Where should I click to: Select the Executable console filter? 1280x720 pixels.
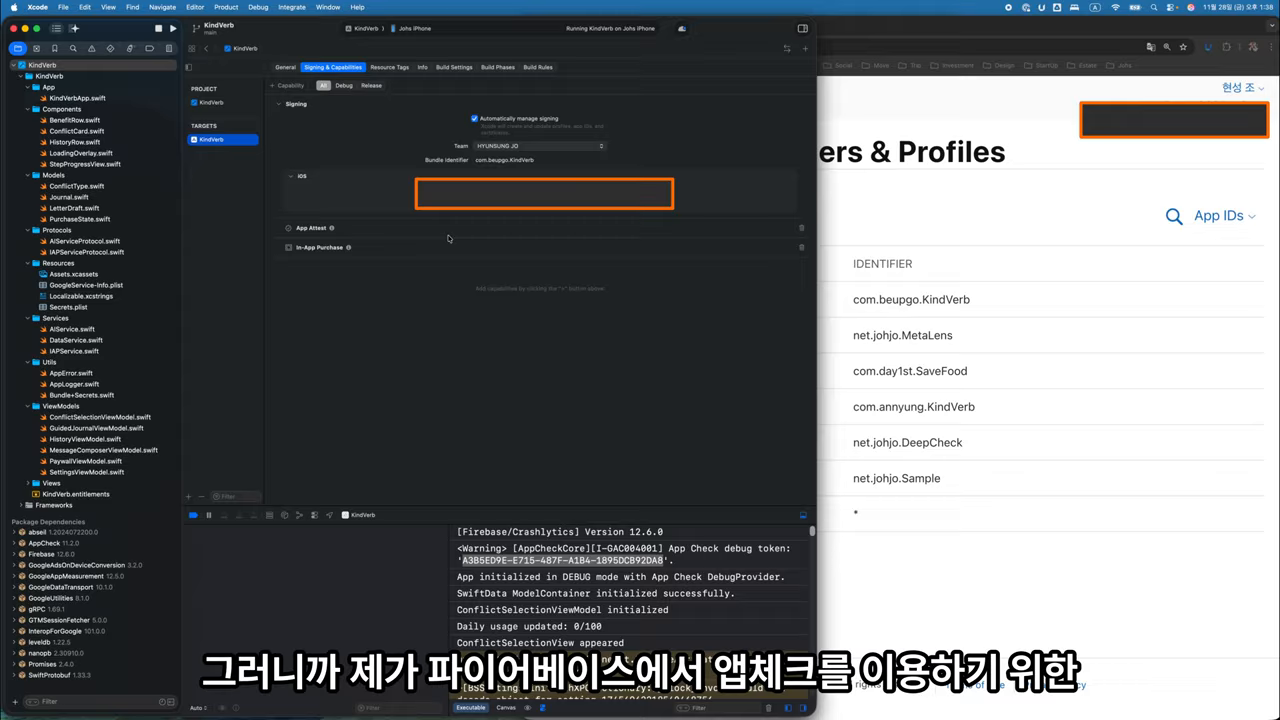[x=471, y=708]
